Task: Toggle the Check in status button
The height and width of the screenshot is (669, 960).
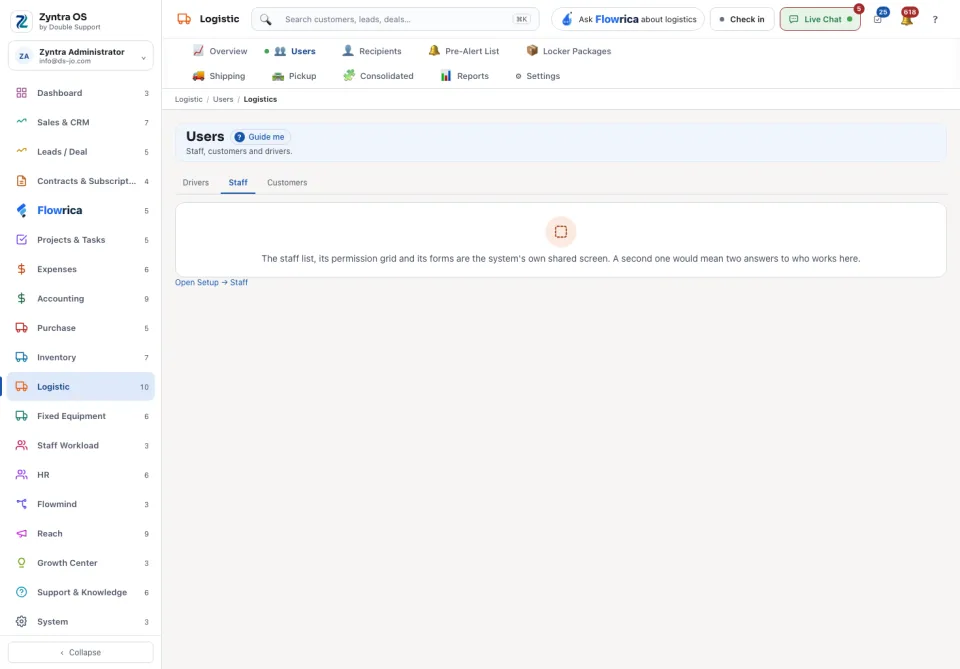Action: (741, 20)
